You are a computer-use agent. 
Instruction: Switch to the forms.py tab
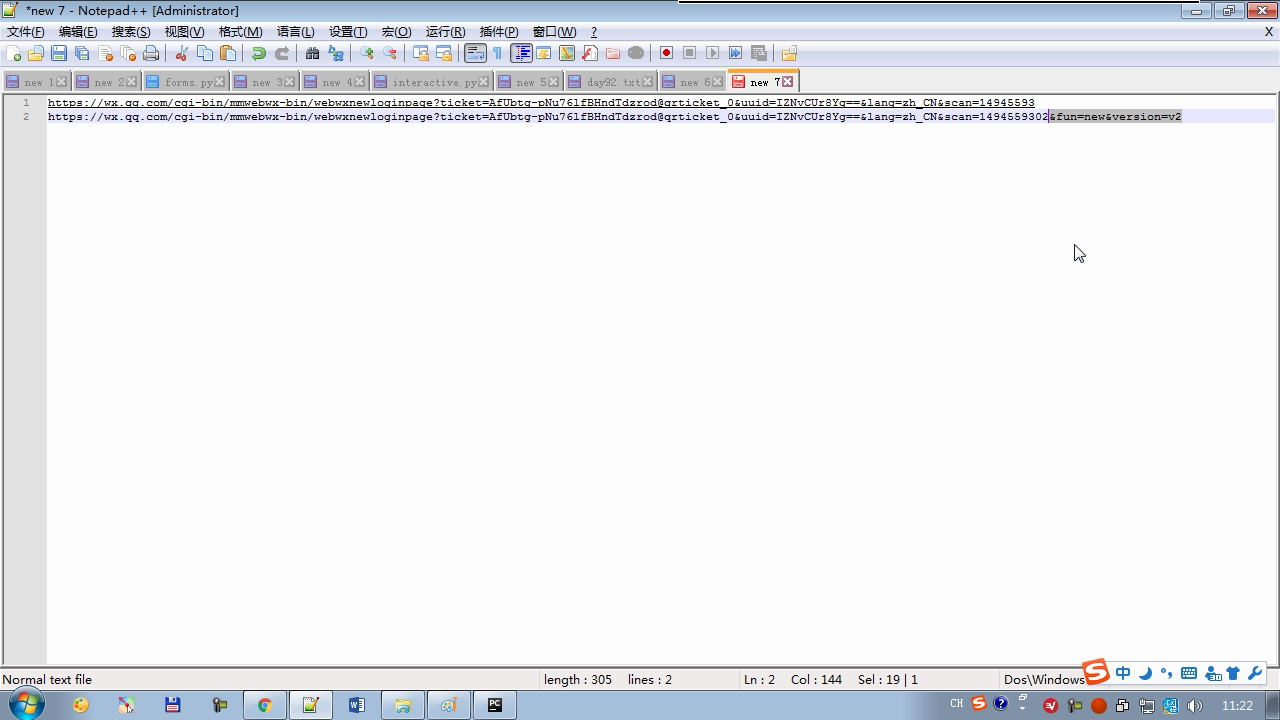pyautogui.click(x=185, y=82)
